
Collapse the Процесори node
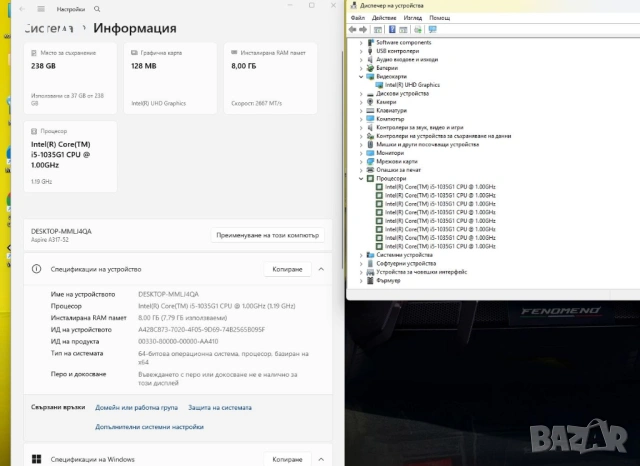(x=361, y=178)
